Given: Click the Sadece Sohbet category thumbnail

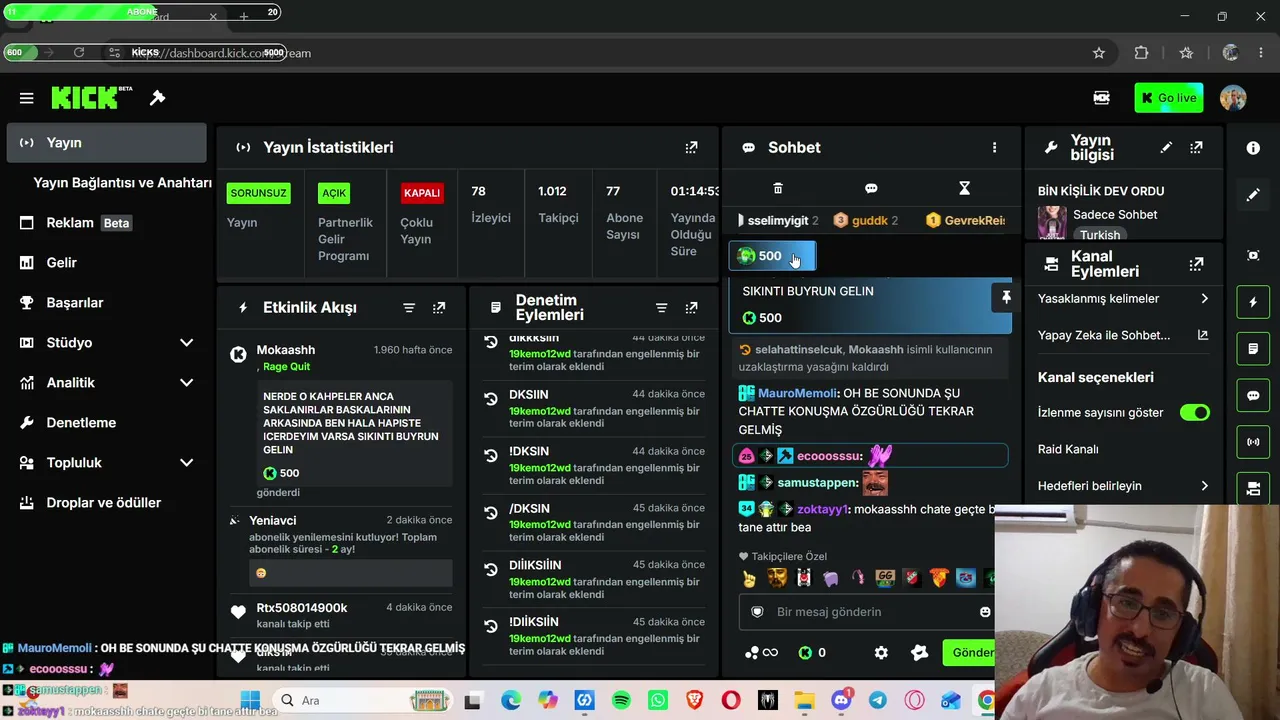Looking at the screenshot, I should pyautogui.click(x=1052, y=222).
